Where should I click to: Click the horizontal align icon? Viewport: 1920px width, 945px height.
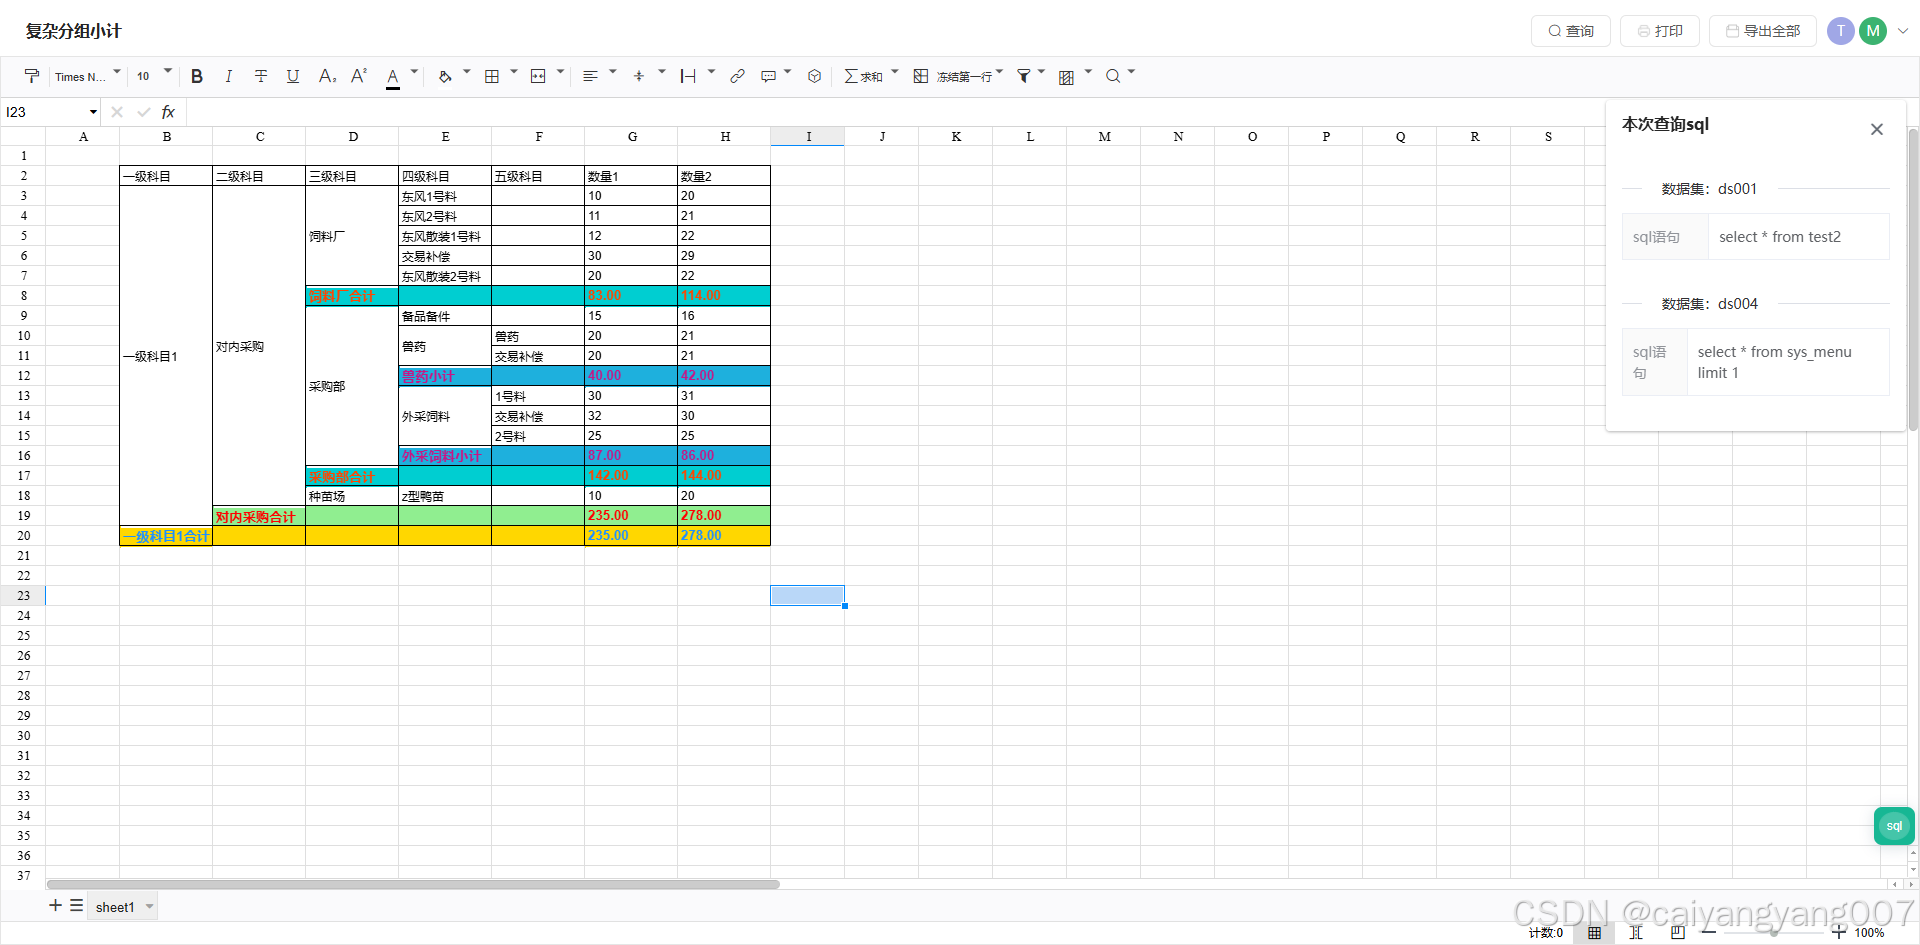[x=590, y=76]
